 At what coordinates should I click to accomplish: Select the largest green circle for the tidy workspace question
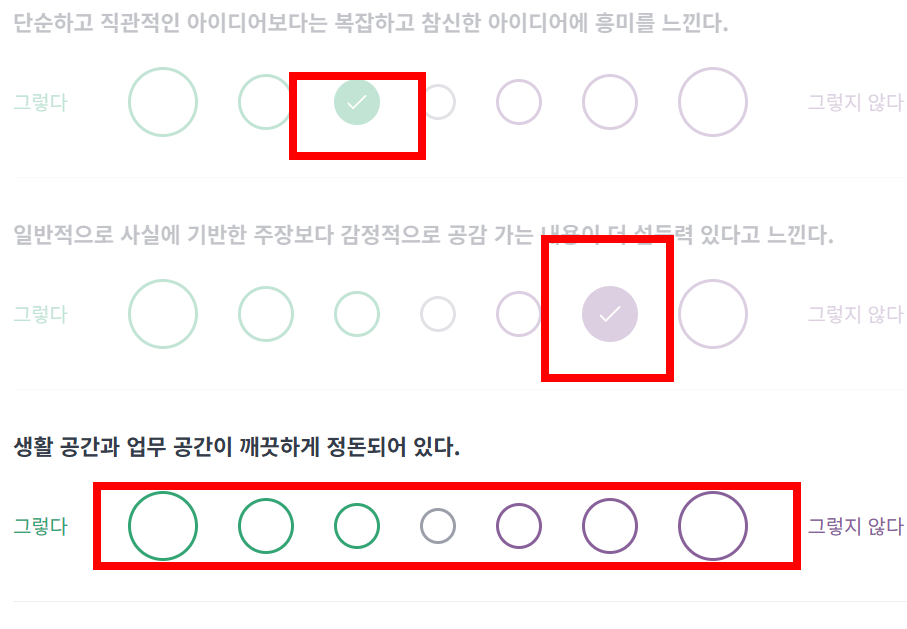click(x=163, y=525)
